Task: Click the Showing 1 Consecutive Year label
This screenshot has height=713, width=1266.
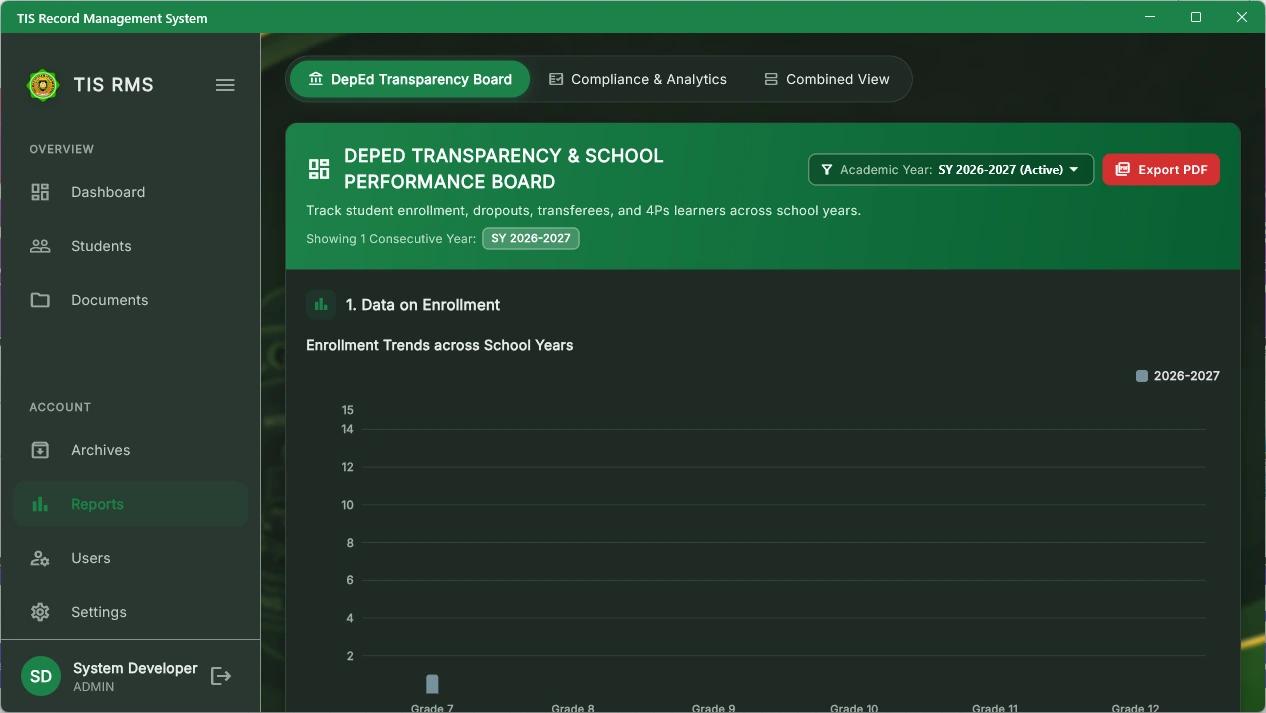Action: (391, 239)
